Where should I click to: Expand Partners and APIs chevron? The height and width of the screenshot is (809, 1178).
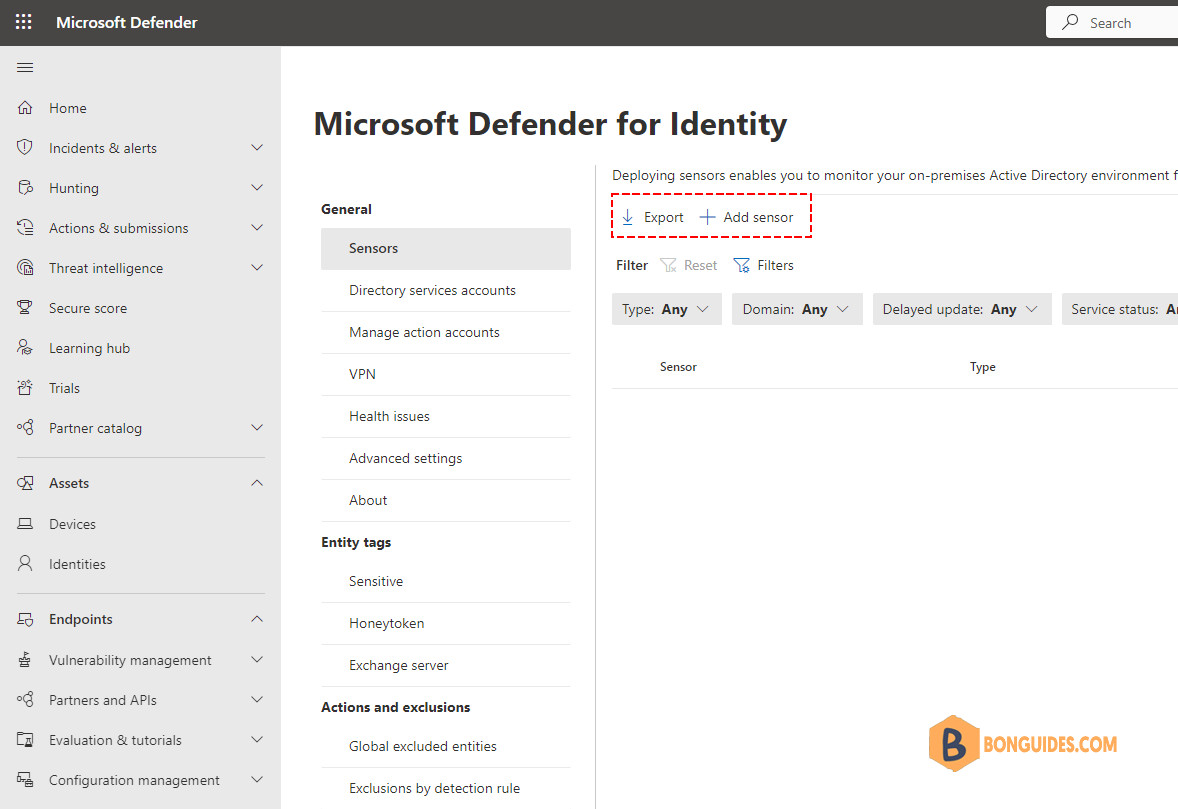257,699
